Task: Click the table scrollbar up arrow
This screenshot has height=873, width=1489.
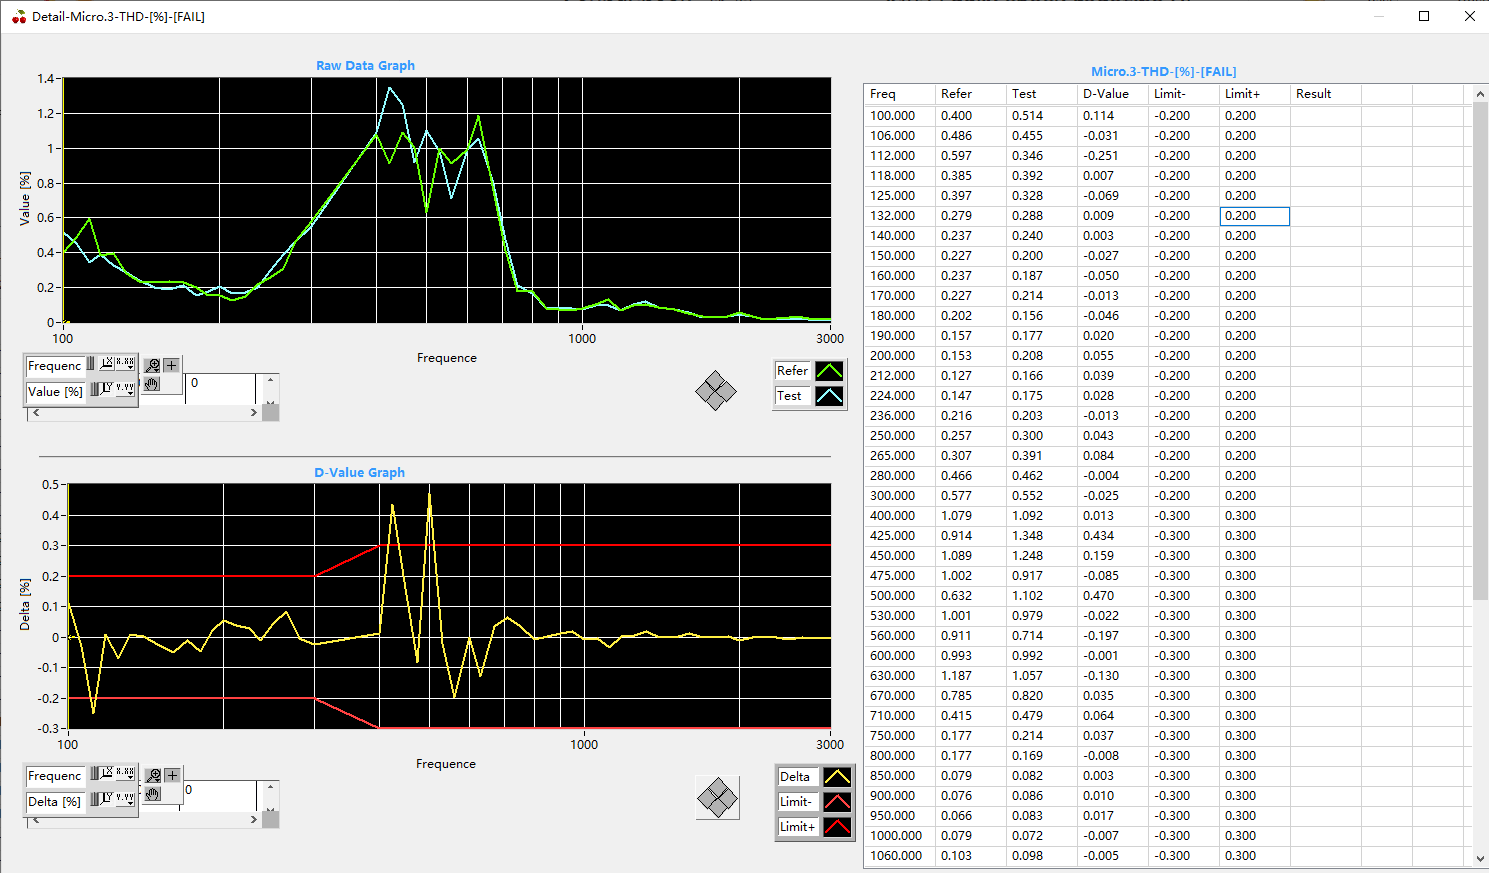Action: [1480, 94]
